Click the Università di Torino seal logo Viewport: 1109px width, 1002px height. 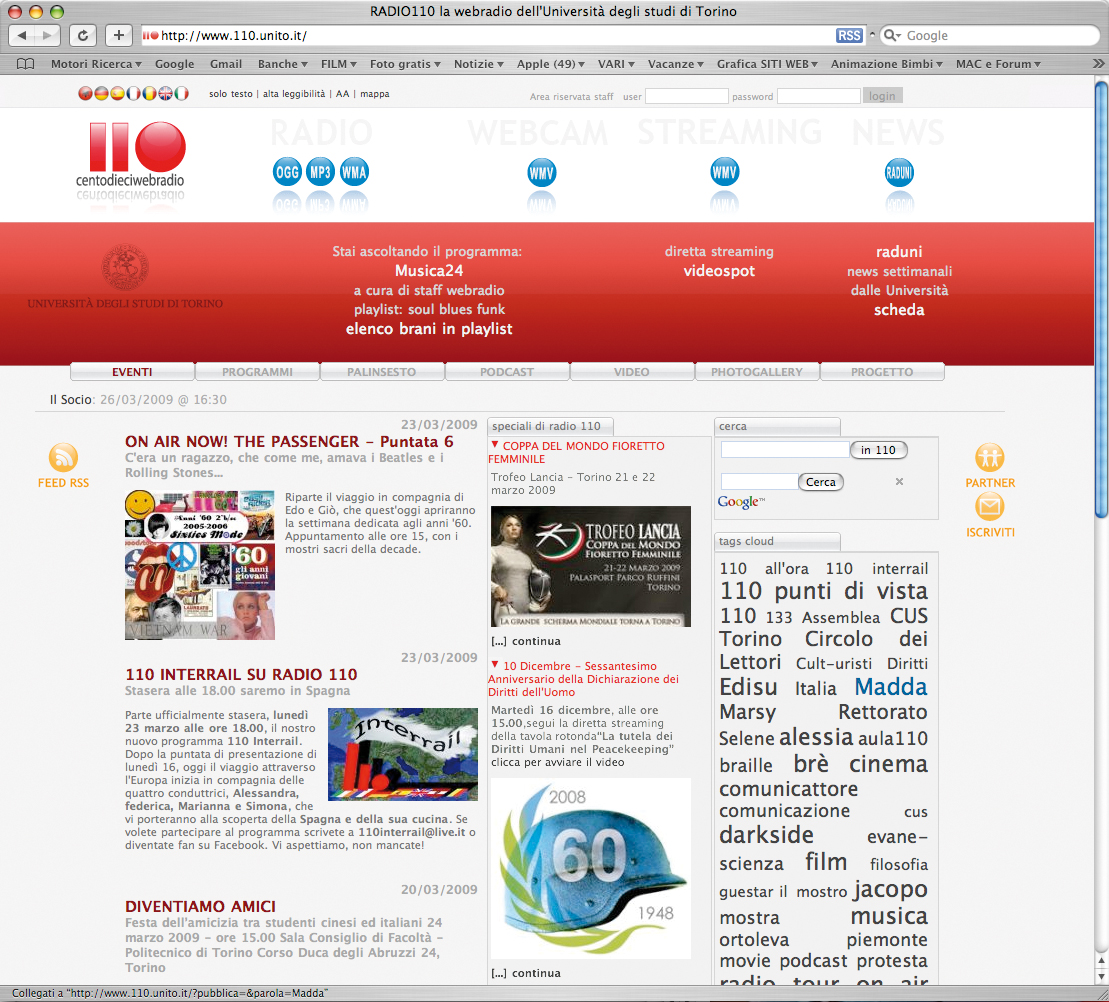(125, 267)
